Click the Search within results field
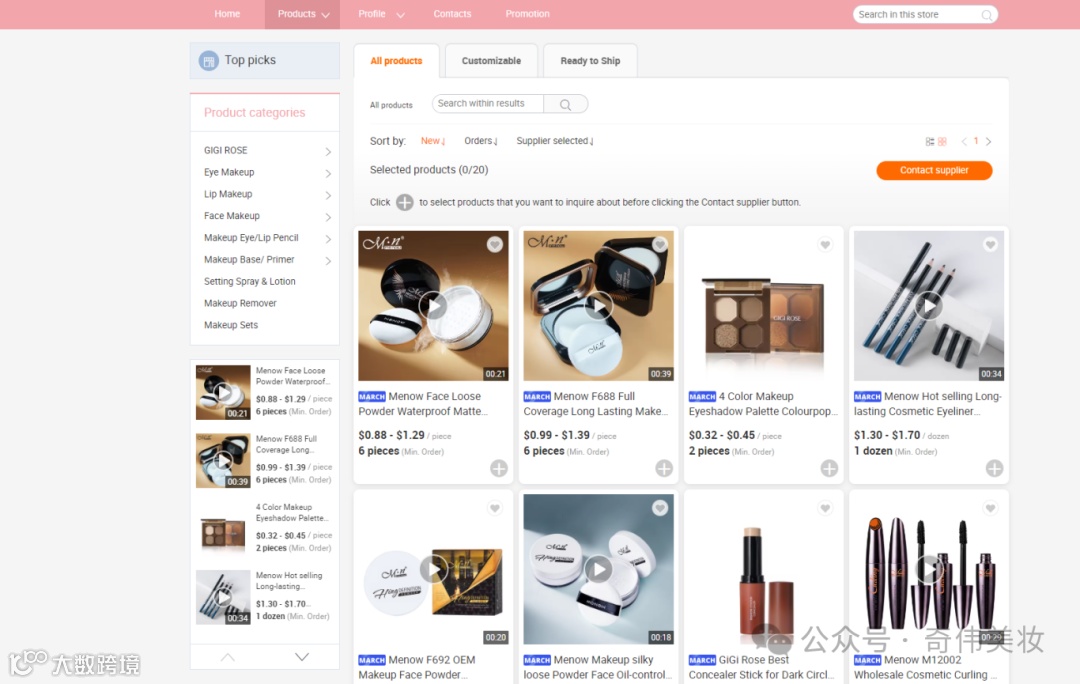The image size is (1080, 684). (488, 104)
